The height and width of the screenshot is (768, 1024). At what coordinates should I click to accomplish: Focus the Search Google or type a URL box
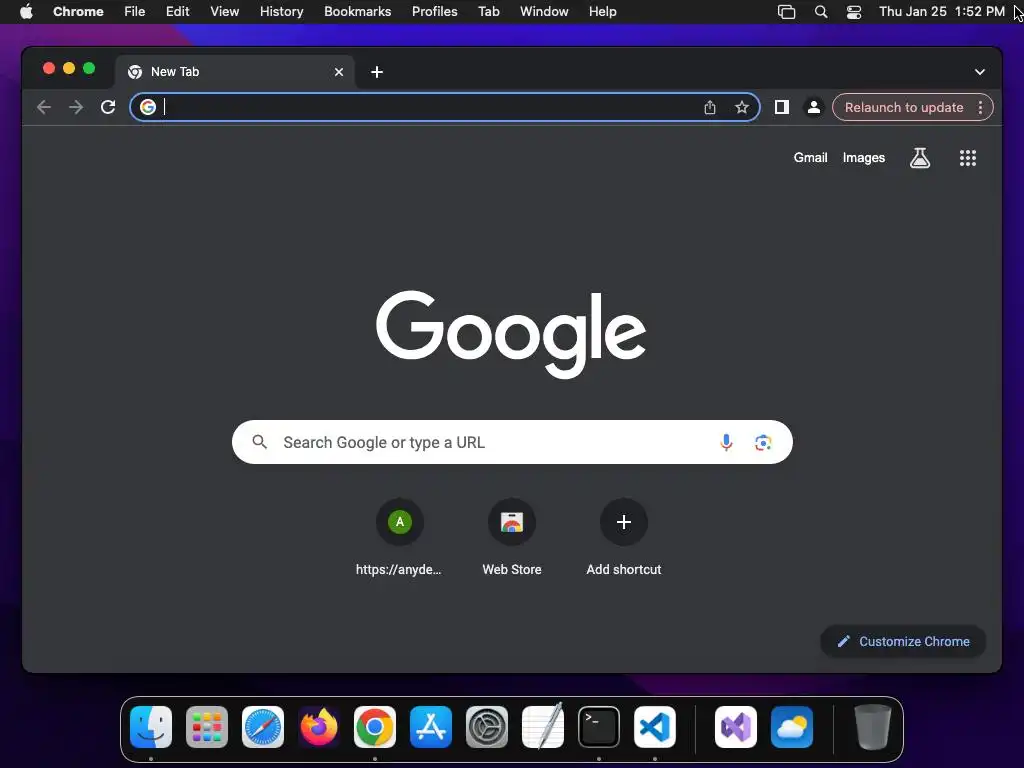512,442
